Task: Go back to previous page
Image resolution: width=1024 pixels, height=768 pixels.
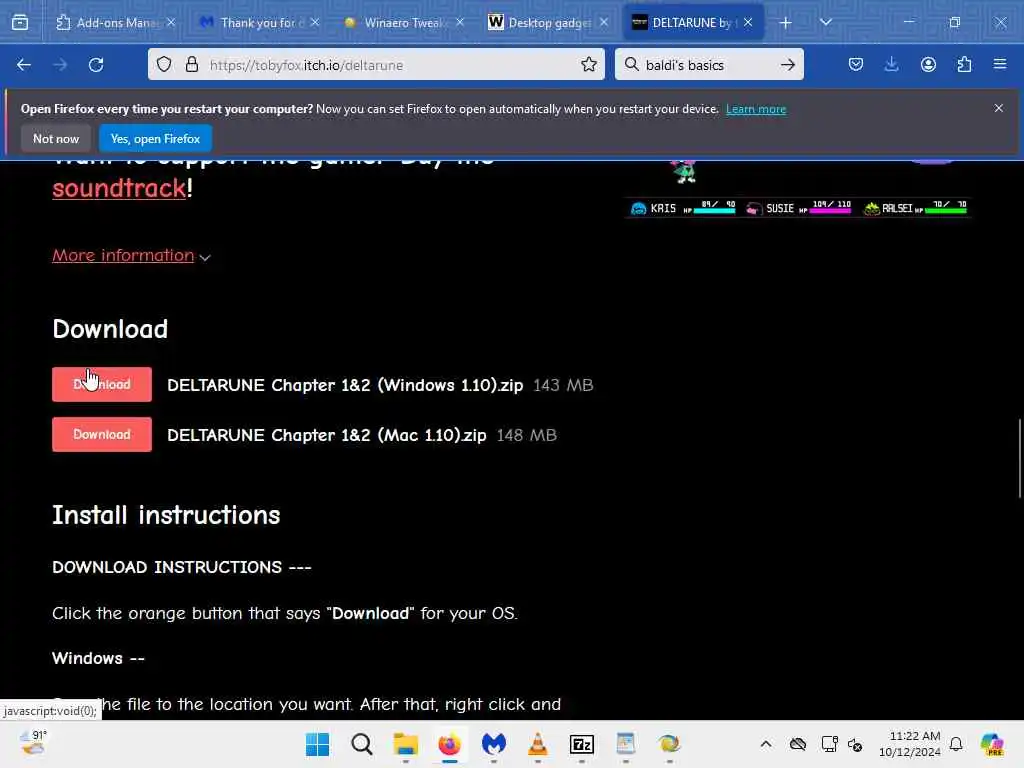Action: click(24, 65)
